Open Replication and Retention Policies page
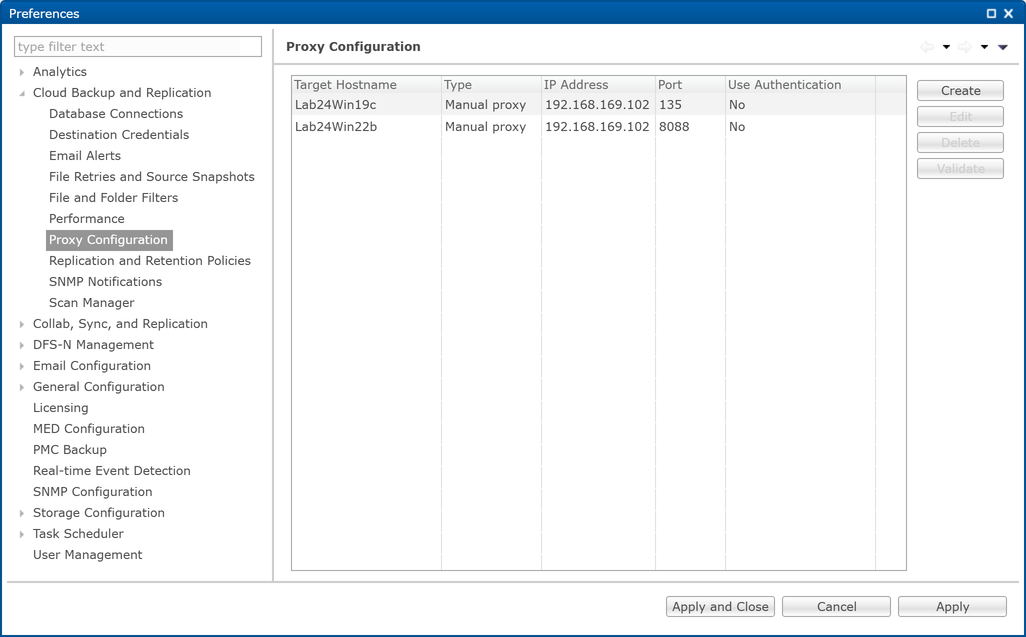This screenshot has height=637, width=1026. click(150, 260)
